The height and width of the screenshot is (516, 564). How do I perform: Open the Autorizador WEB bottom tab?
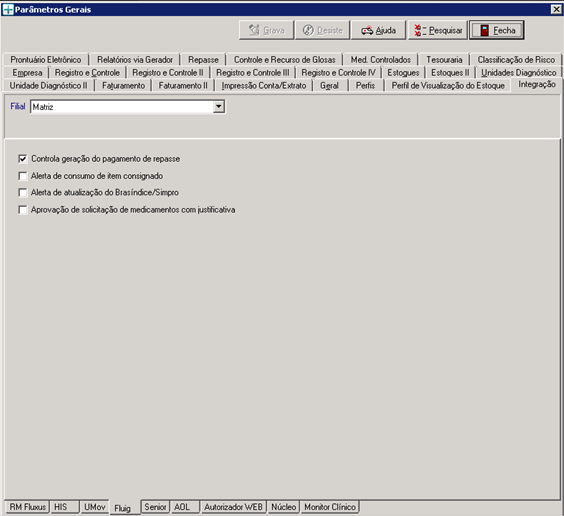233,507
